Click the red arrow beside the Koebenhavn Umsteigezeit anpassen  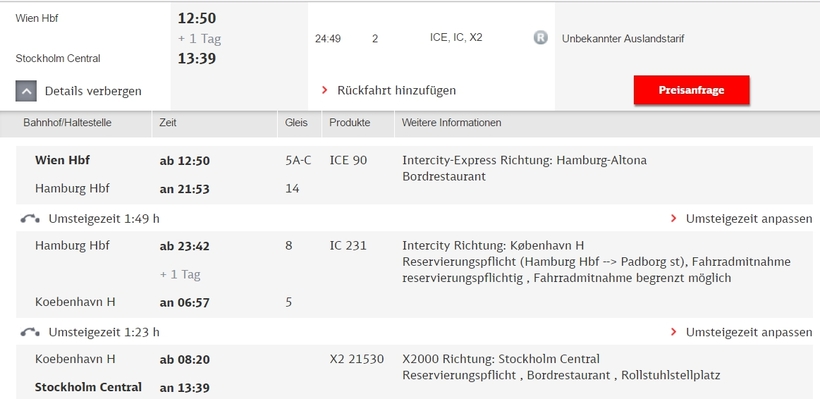point(674,332)
